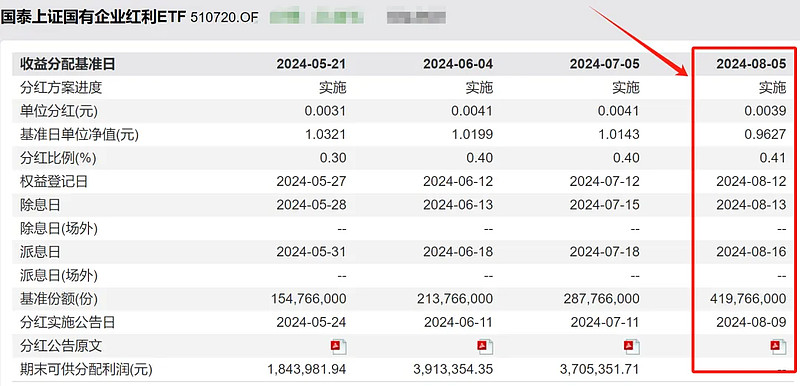Image resolution: width=800 pixels, height=386 pixels.
Task: Select the 2024-06-04 column header date
Action: pyautogui.click(x=458, y=64)
